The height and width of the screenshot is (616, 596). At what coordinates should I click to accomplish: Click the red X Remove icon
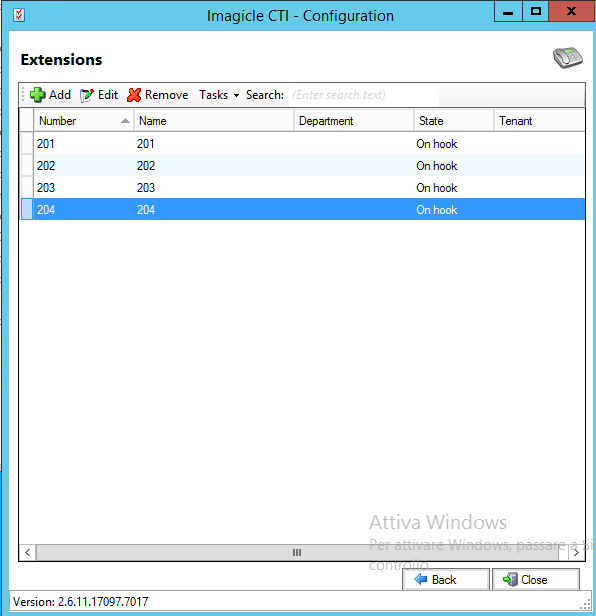[134, 95]
